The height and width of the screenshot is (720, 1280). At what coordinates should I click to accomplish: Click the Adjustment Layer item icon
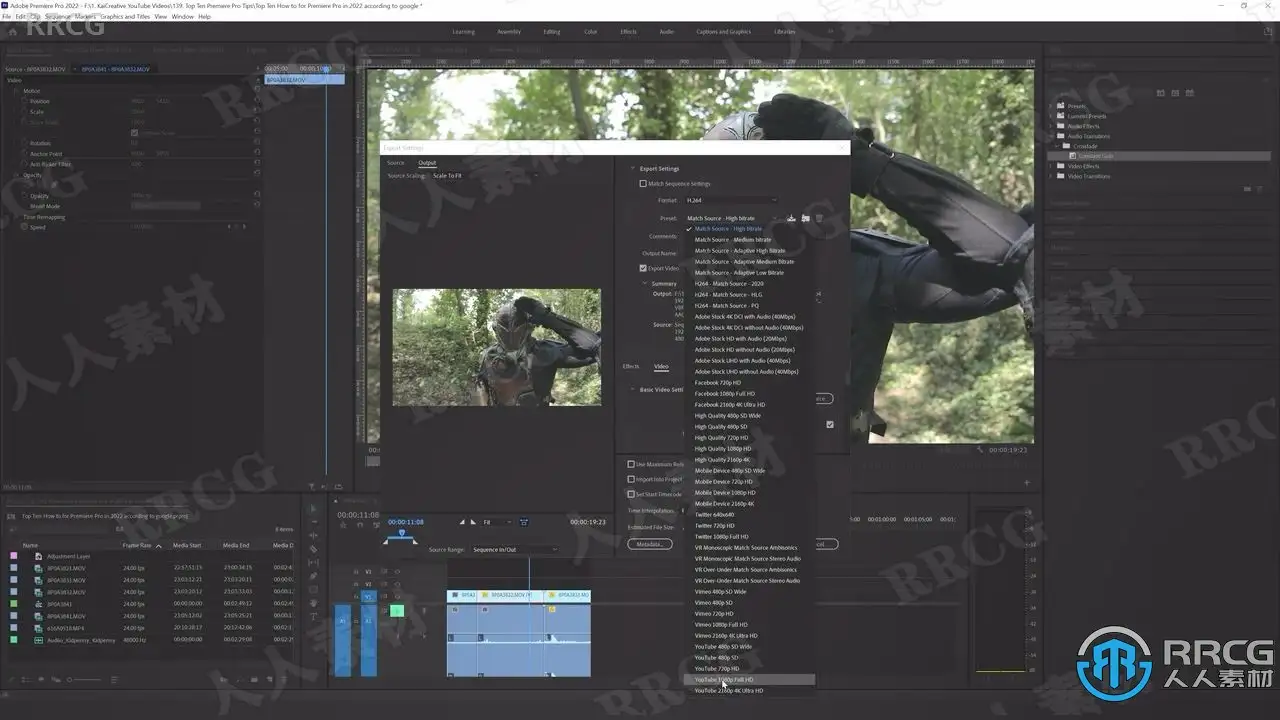click(x=38, y=556)
